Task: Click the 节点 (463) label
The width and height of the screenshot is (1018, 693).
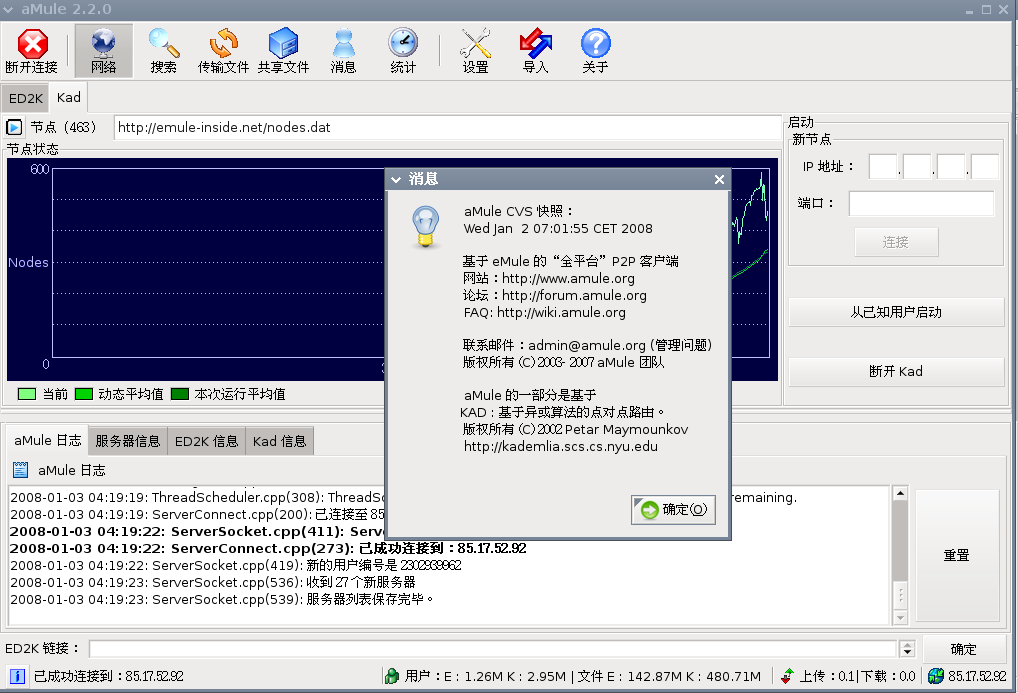Action: point(64,127)
